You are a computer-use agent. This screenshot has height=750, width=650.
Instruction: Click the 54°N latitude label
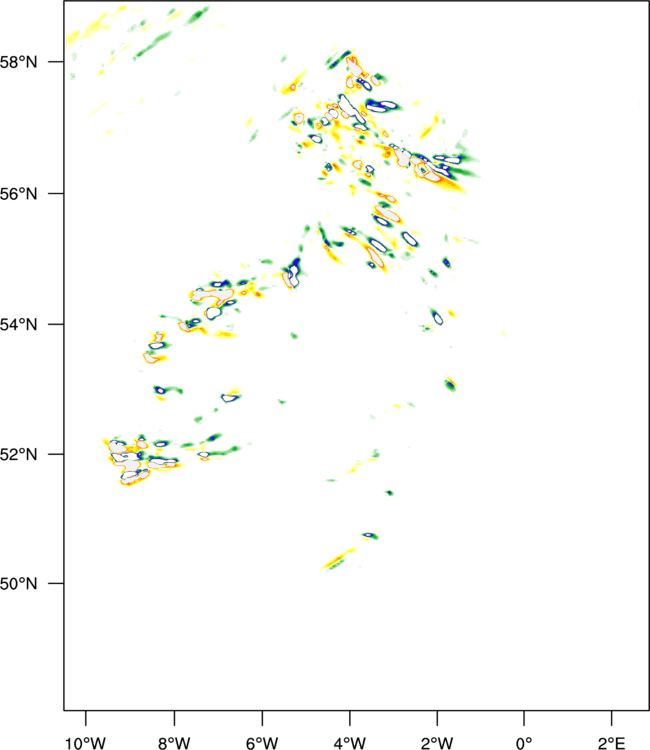pyautogui.click(x=18, y=325)
